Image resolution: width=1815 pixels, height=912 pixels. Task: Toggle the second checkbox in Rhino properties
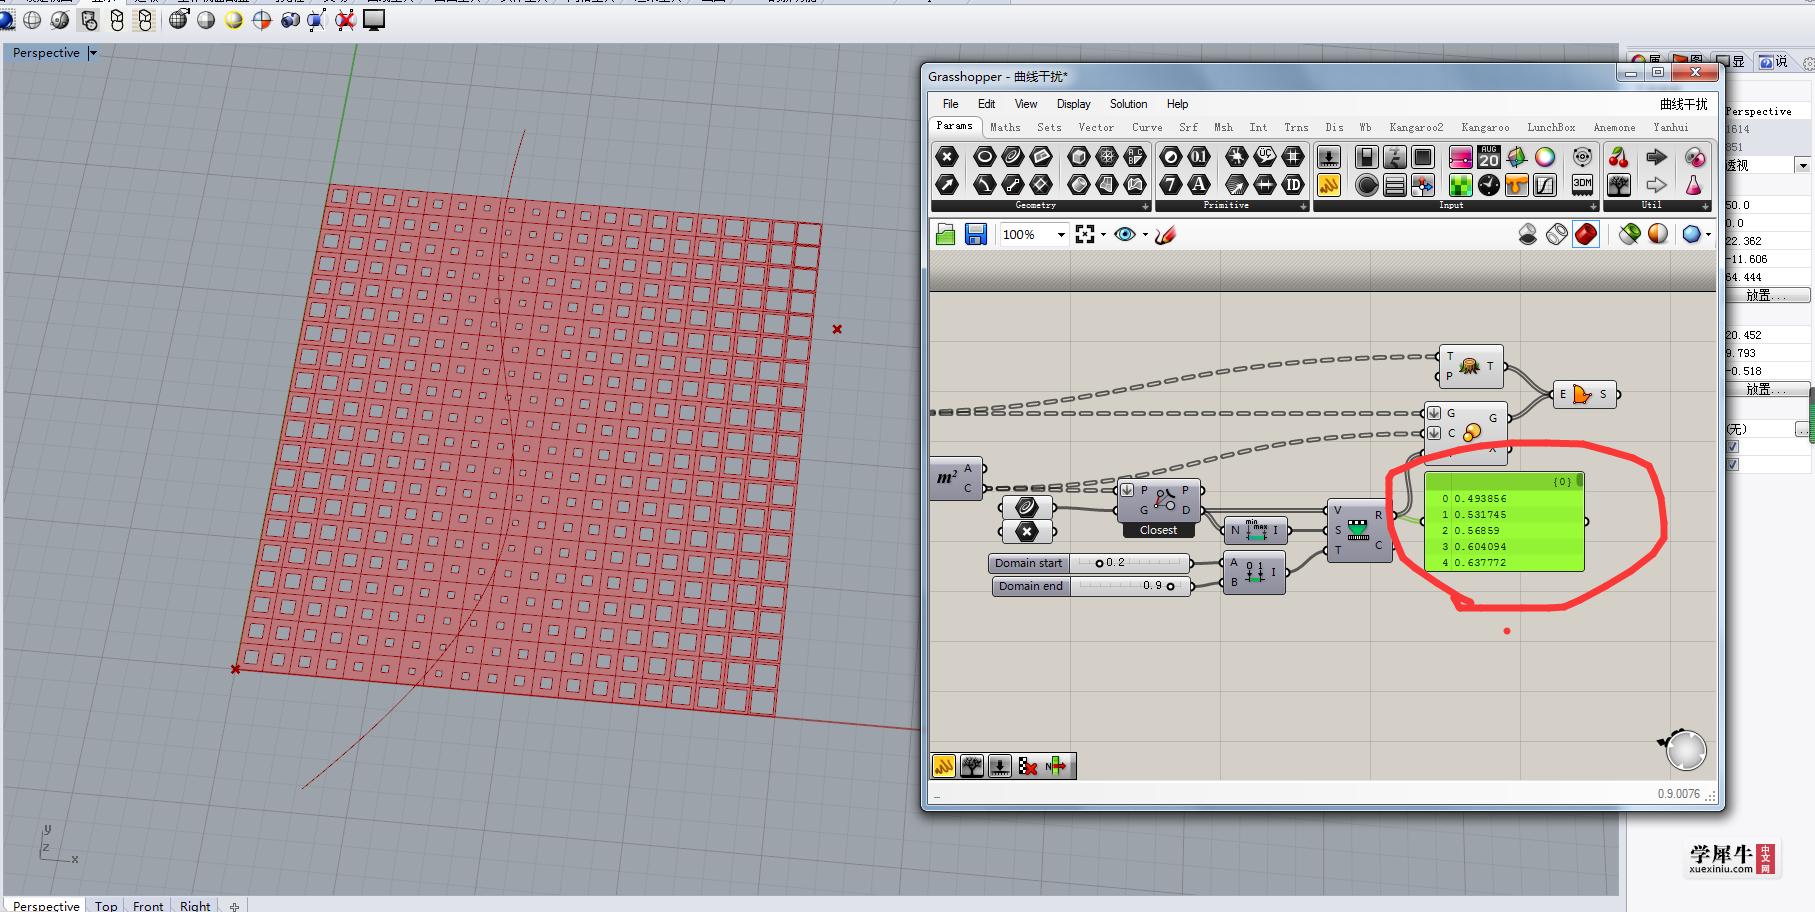click(x=1733, y=464)
